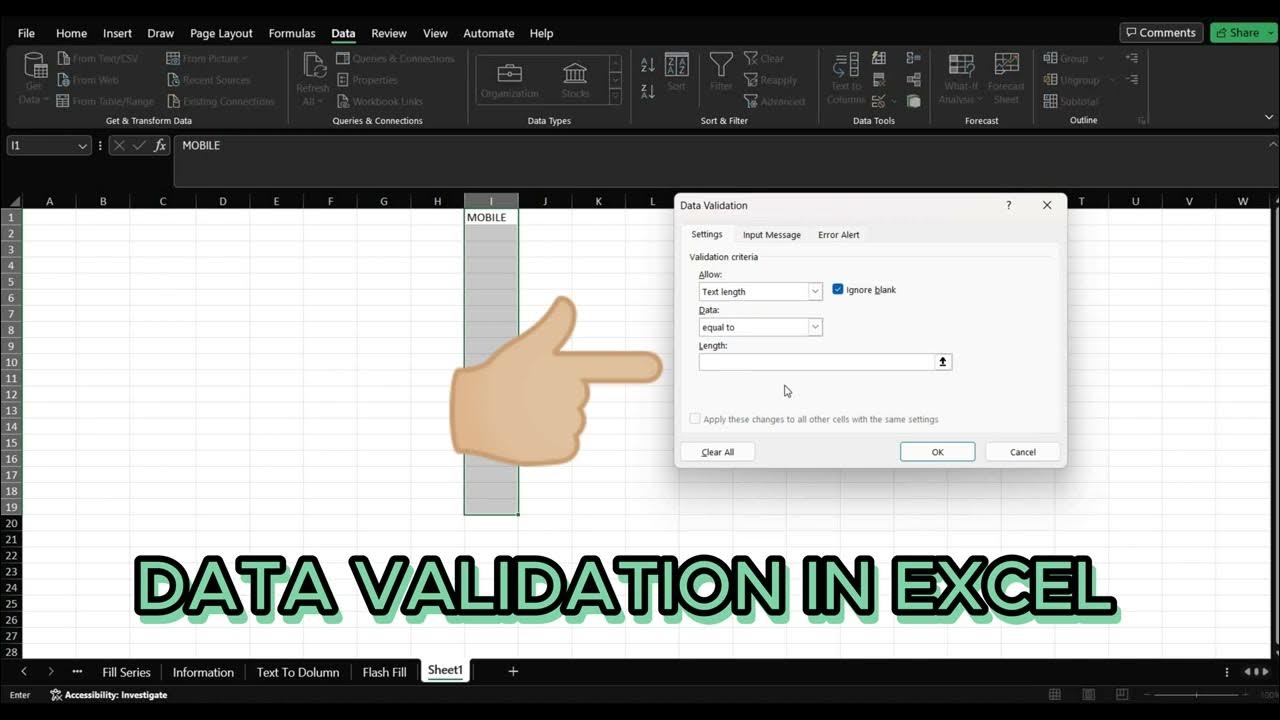Switch to the Input Message tab
Viewport: 1280px width, 720px height.
pos(771,235)
